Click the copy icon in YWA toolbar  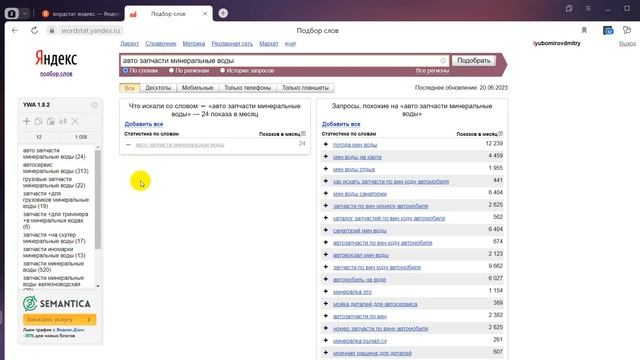coord(38,121)
